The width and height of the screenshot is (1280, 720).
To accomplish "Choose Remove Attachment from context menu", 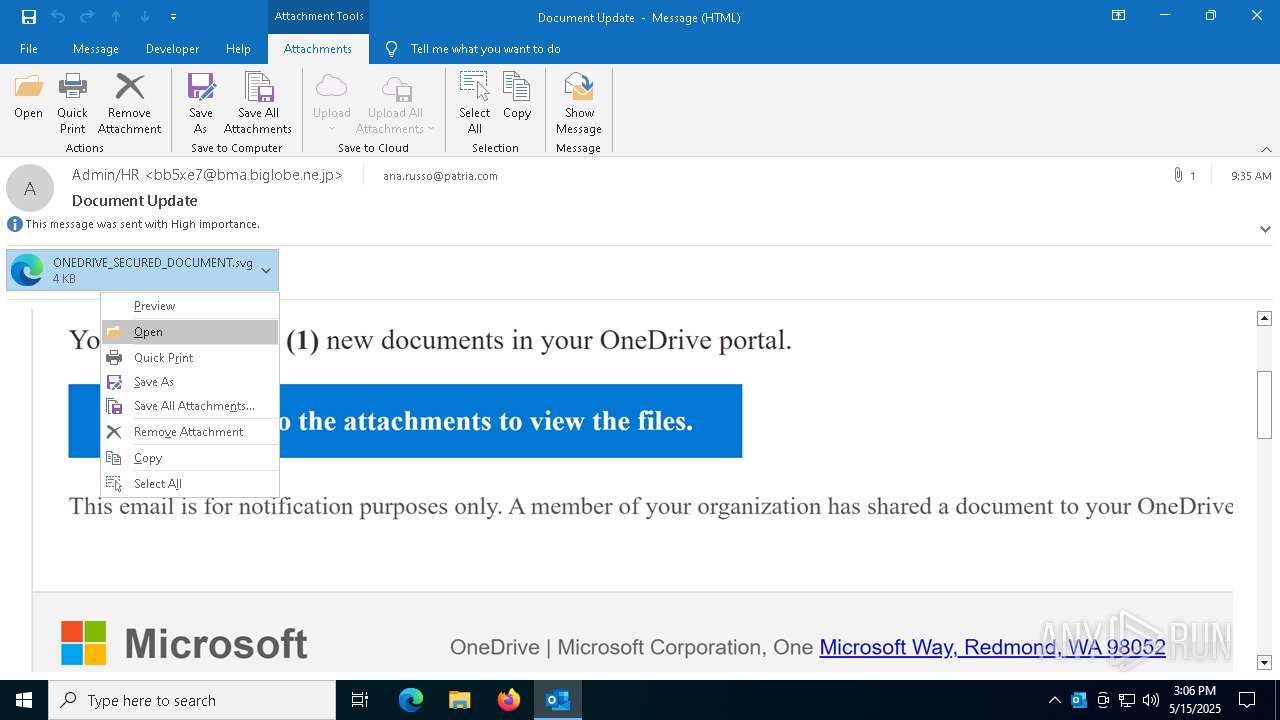I will [190, 432].
